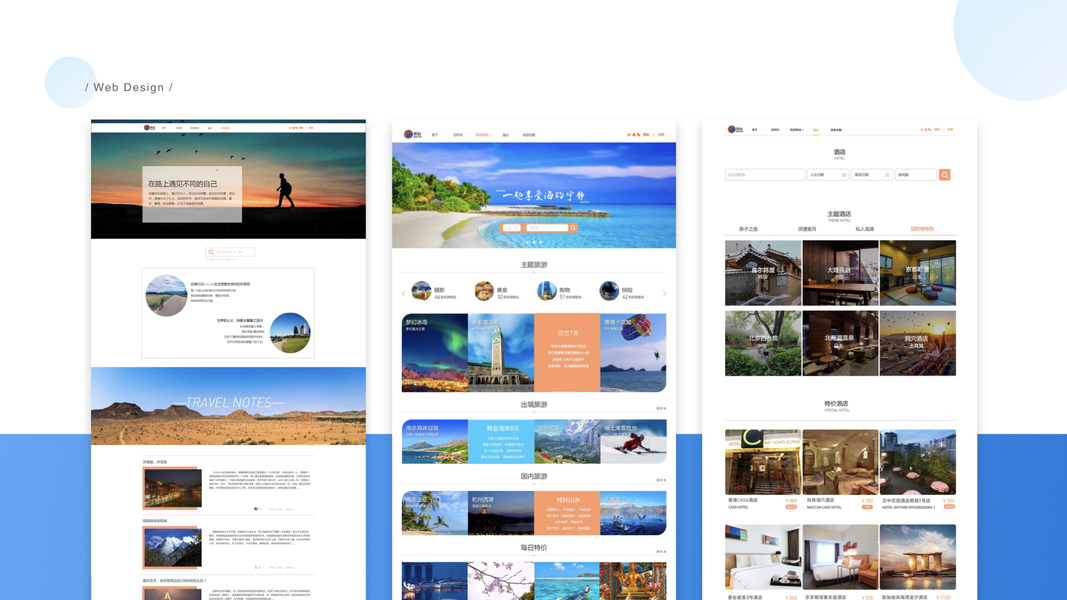Click the 在路上遇见不同的自己 hero card
The image size is (1067, 600).
(192, 195)
